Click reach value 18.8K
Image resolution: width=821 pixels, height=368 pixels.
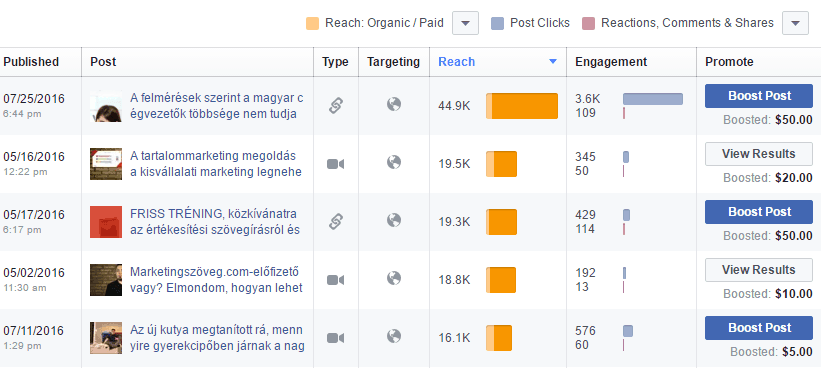pos(454,281)
